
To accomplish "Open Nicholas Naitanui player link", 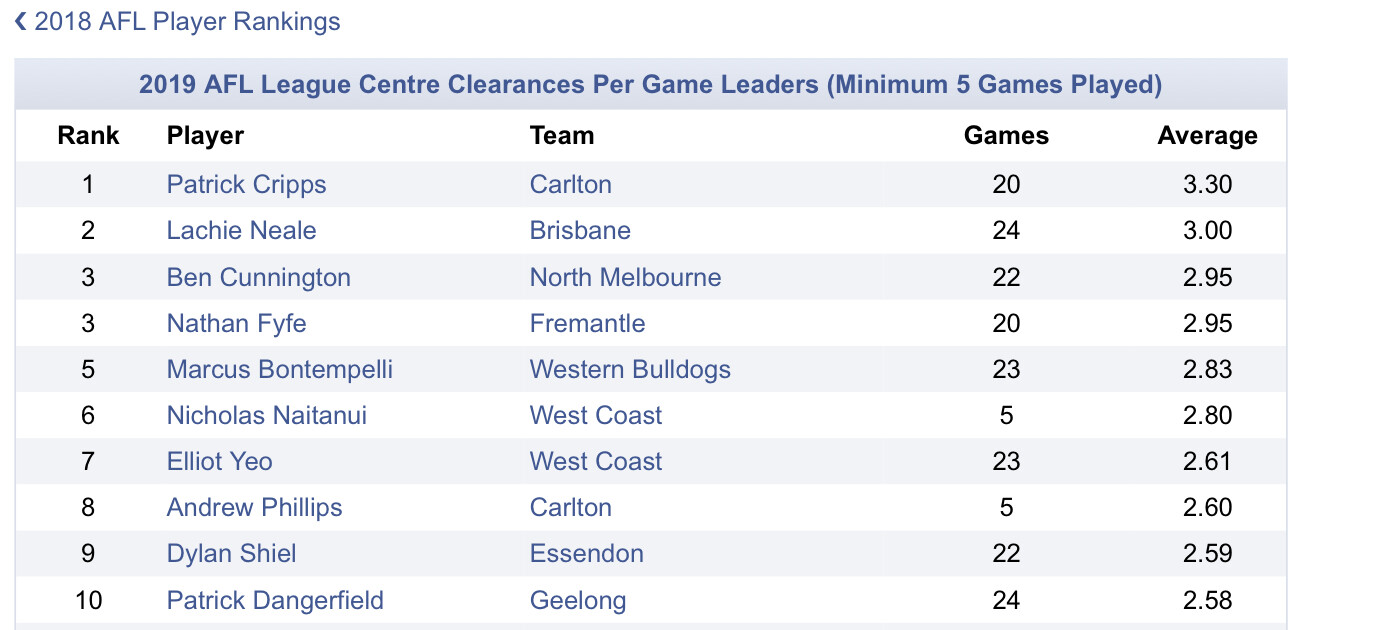I will pyautogui.click(x=266, y=415).
